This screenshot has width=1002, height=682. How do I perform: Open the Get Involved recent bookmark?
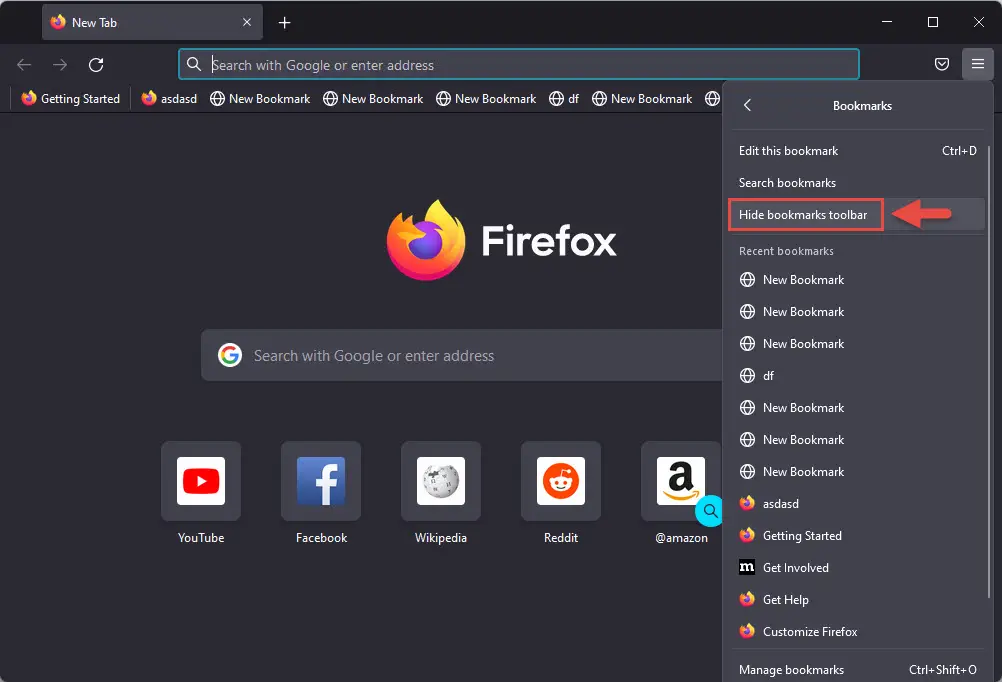click(x=857, y=568)
